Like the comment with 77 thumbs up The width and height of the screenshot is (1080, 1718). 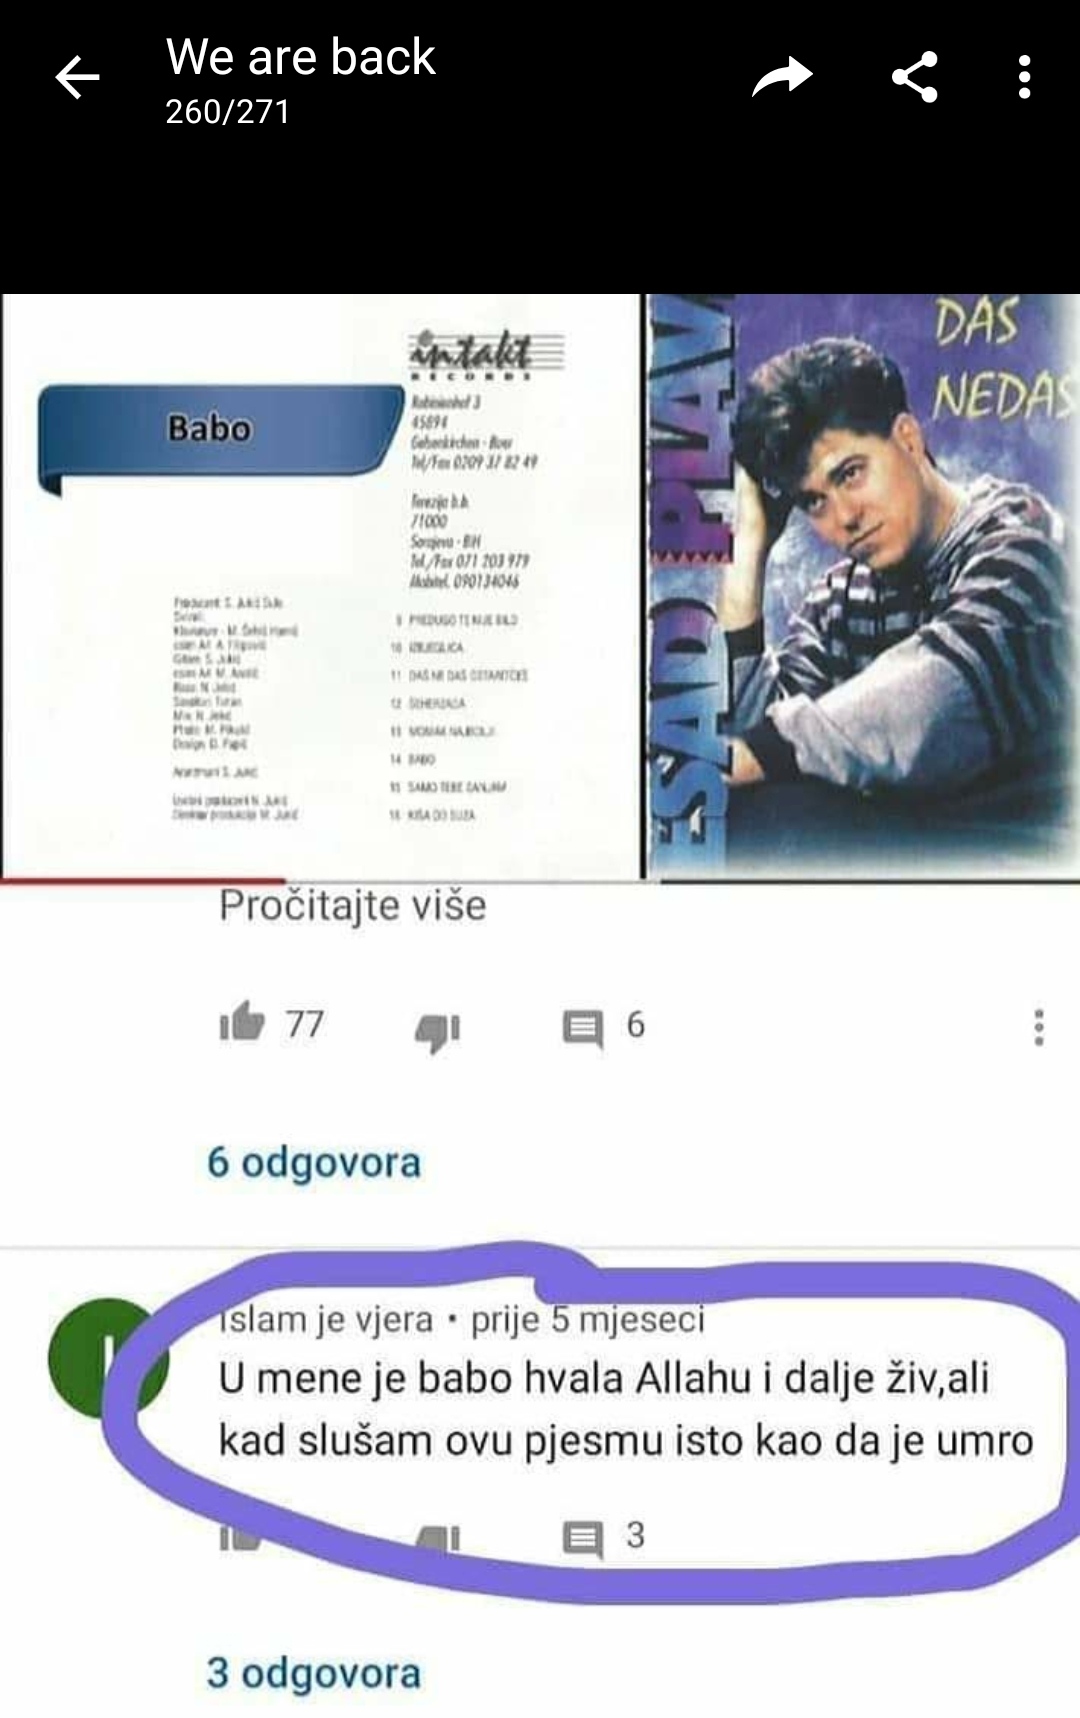[x=241, y=1024]
